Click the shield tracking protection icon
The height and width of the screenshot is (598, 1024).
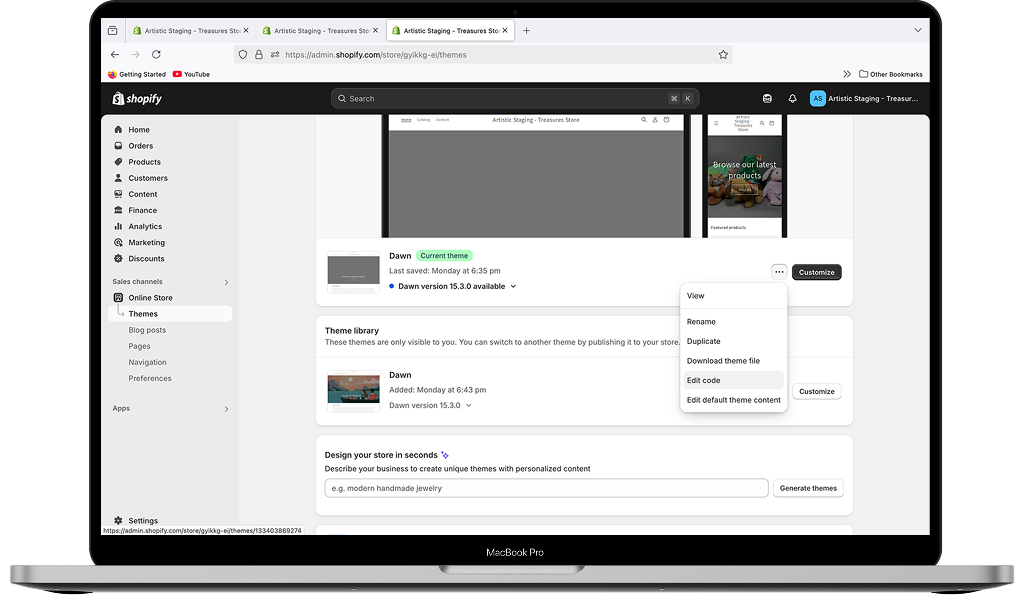(x=243, y=55)
